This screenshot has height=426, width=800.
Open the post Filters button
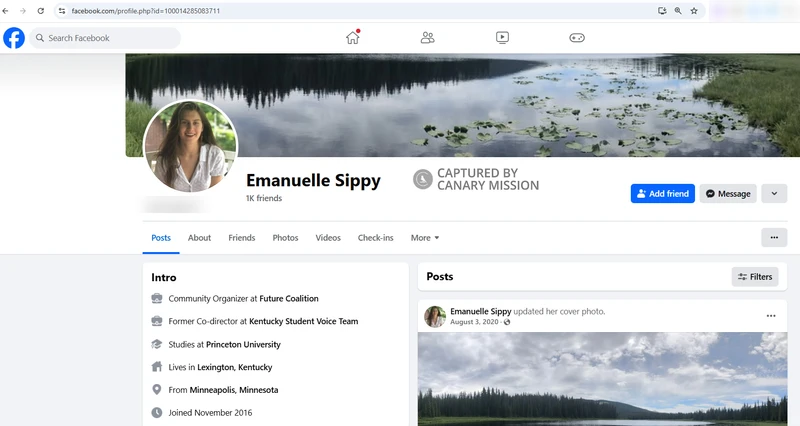(x=755, y=277)
